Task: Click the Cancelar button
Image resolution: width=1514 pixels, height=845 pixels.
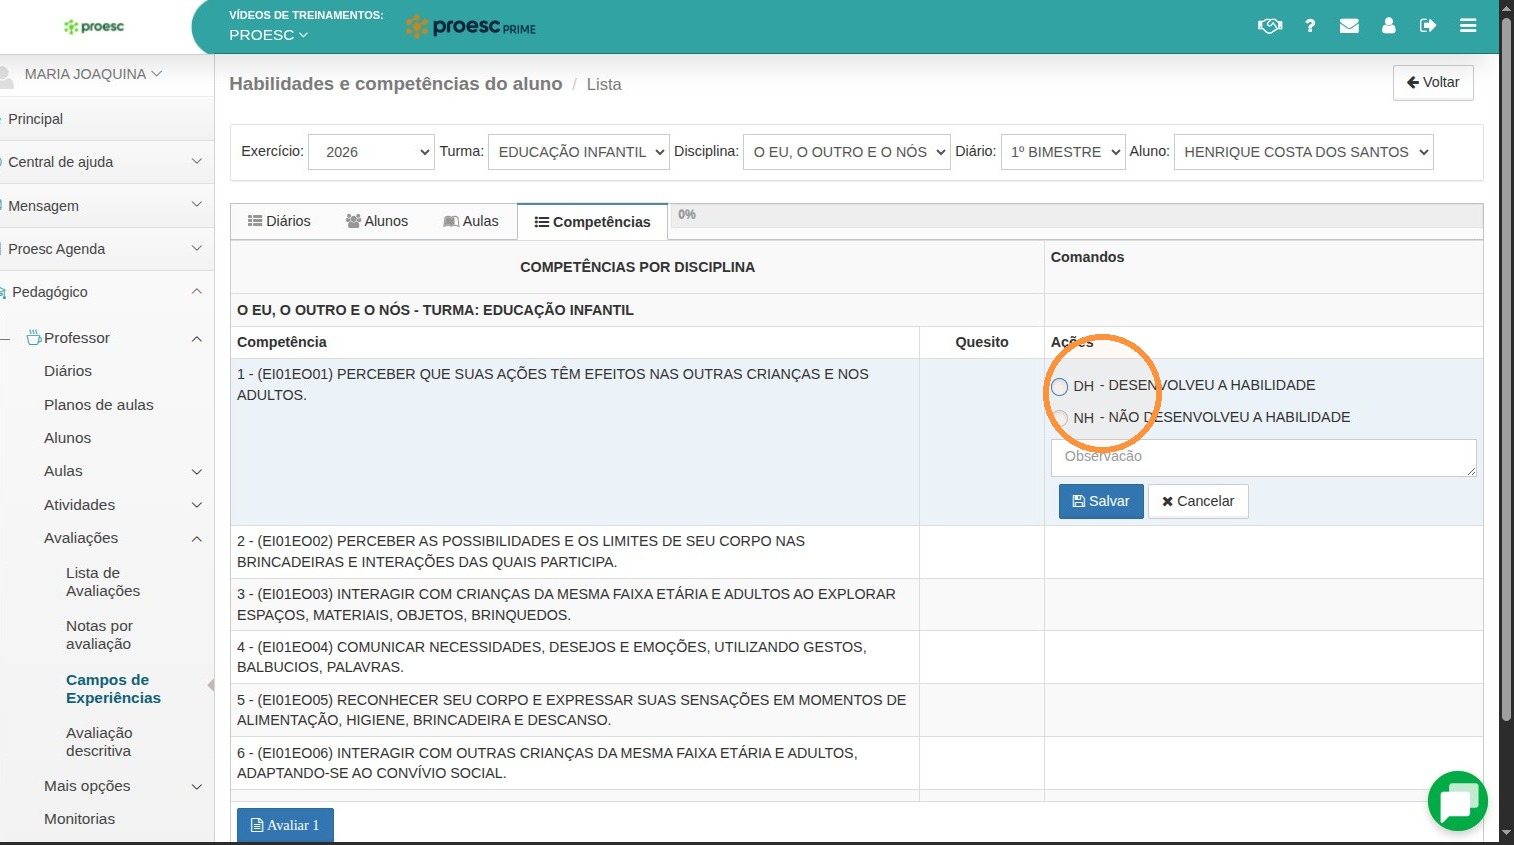Action: click(1198, 501)
